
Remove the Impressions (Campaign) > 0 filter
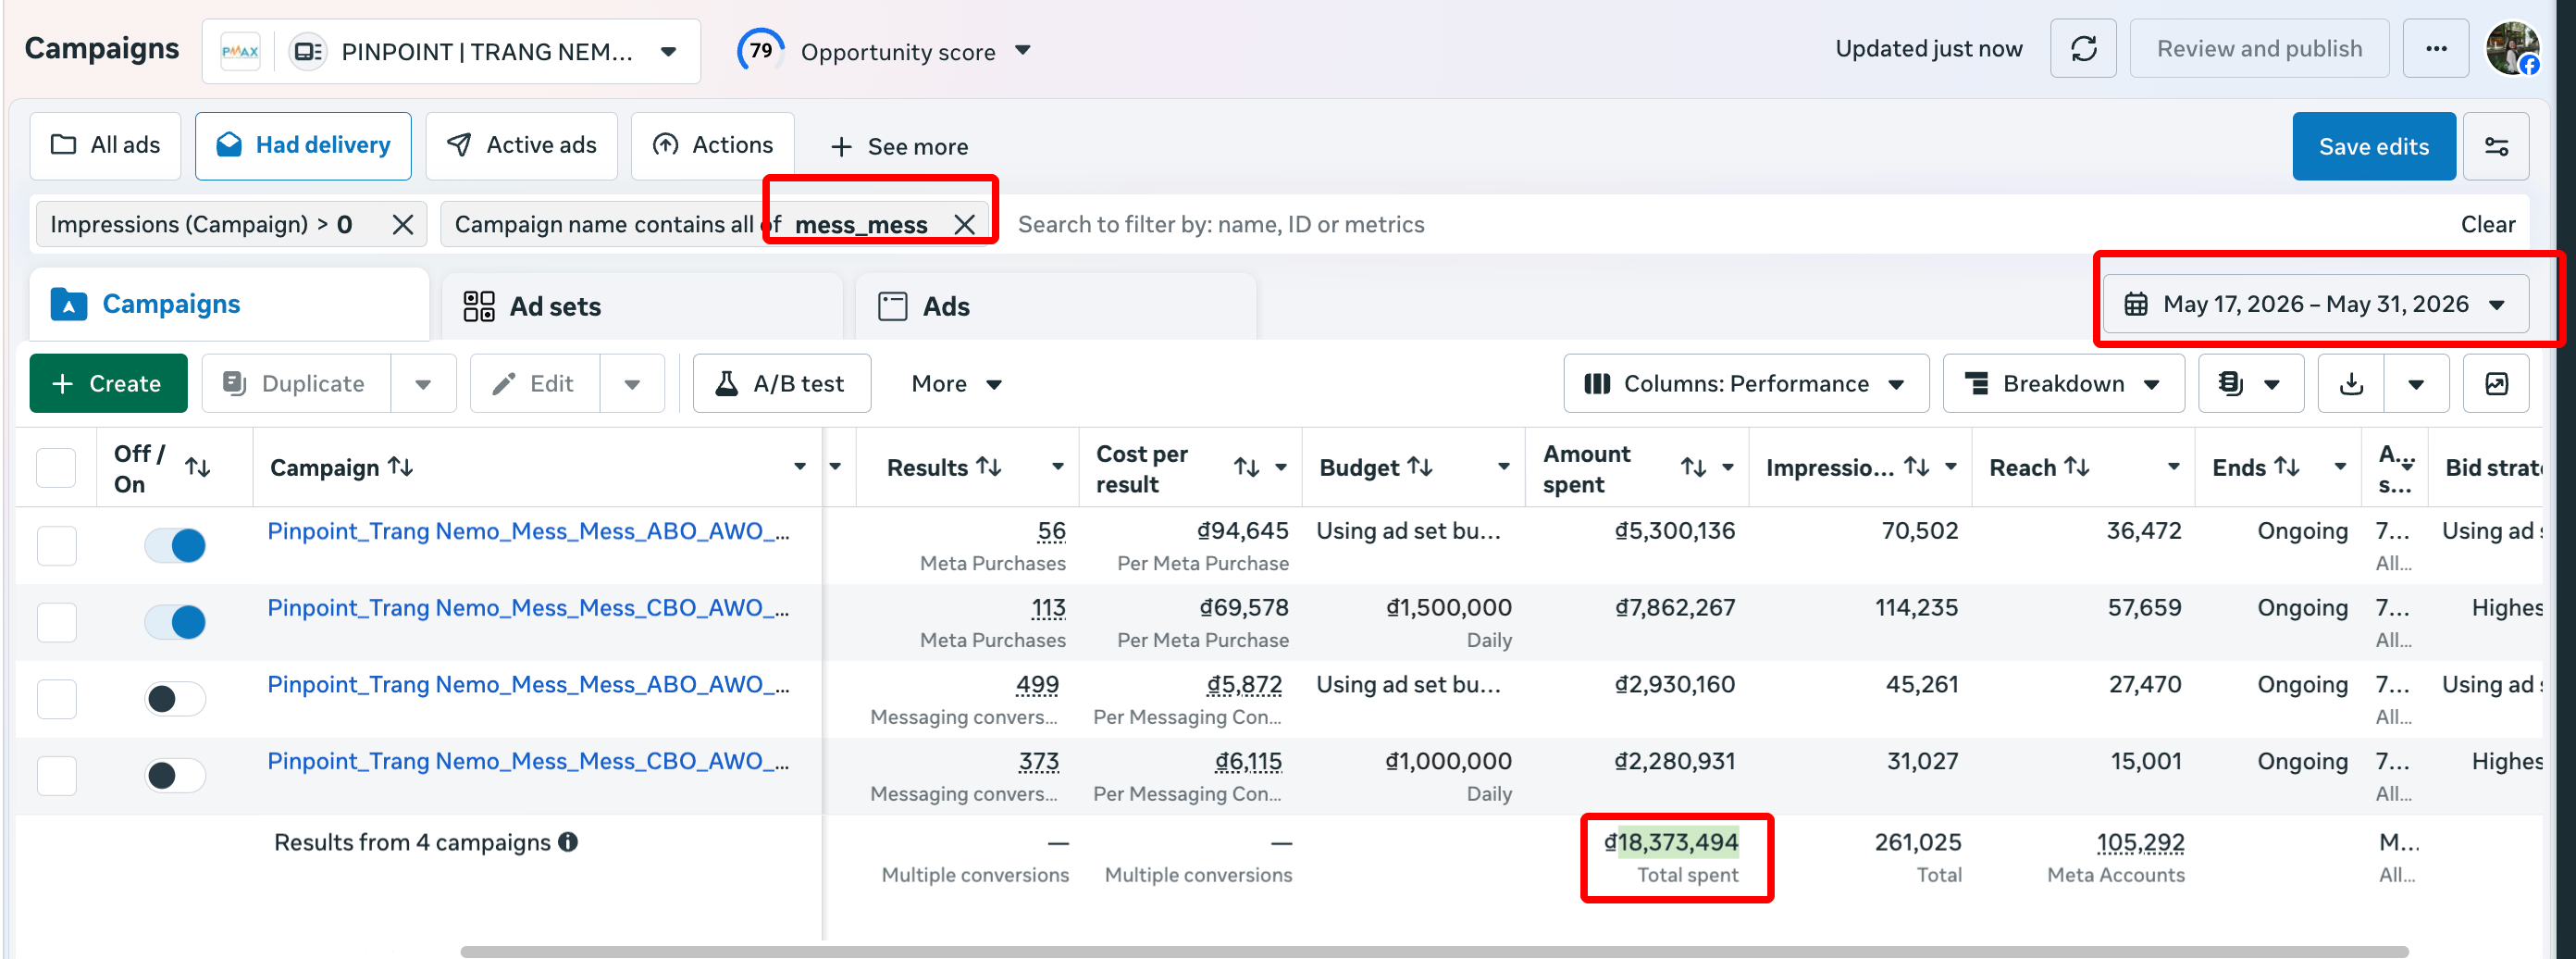click(x=403, y=224)
